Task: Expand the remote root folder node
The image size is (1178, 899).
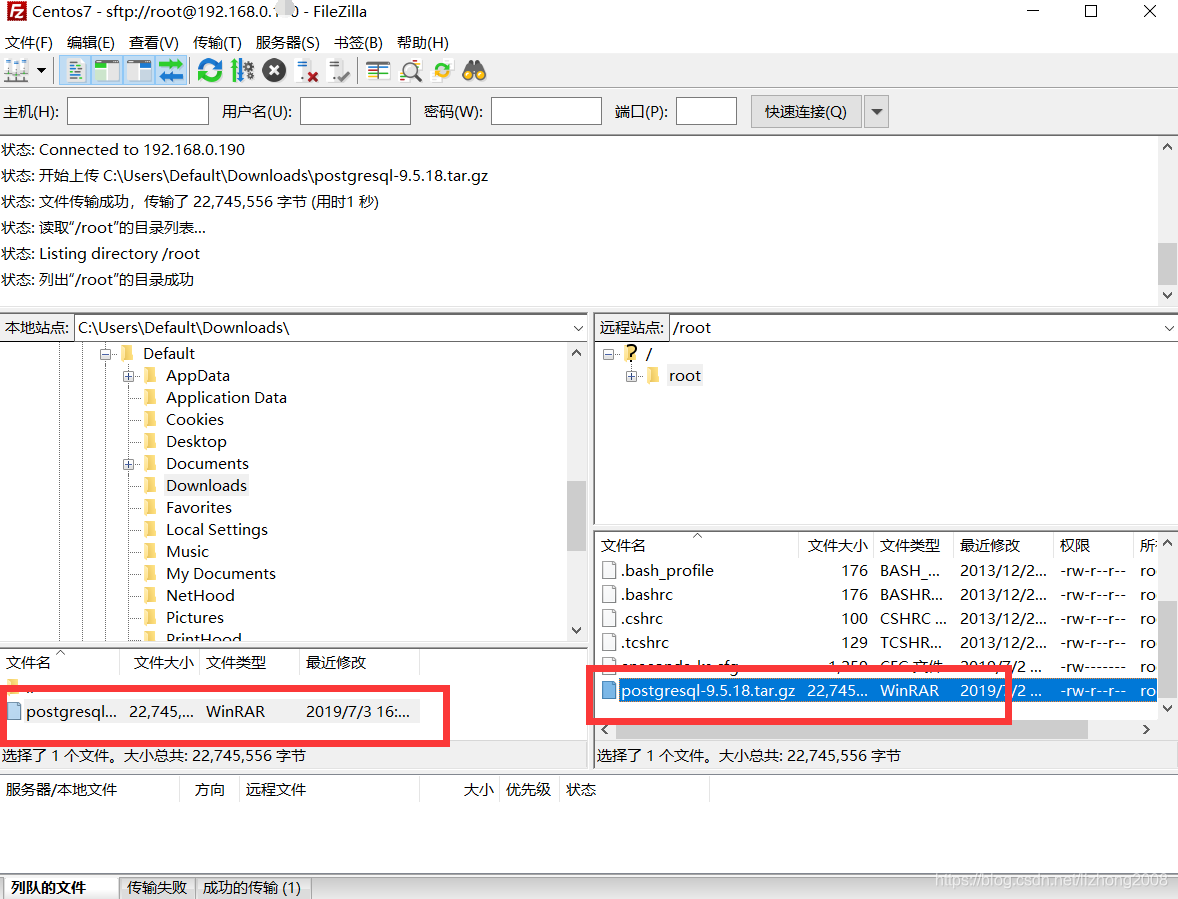Action: [x=631, y=376]
